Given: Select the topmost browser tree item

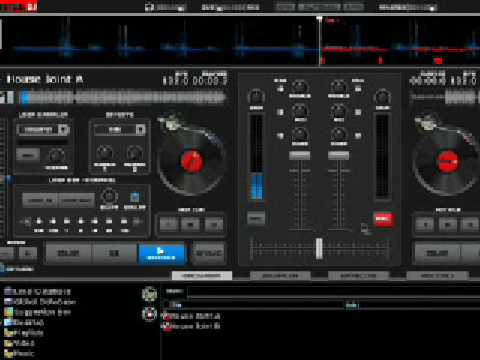Looking at the screenshot, I should click(37, 292).
